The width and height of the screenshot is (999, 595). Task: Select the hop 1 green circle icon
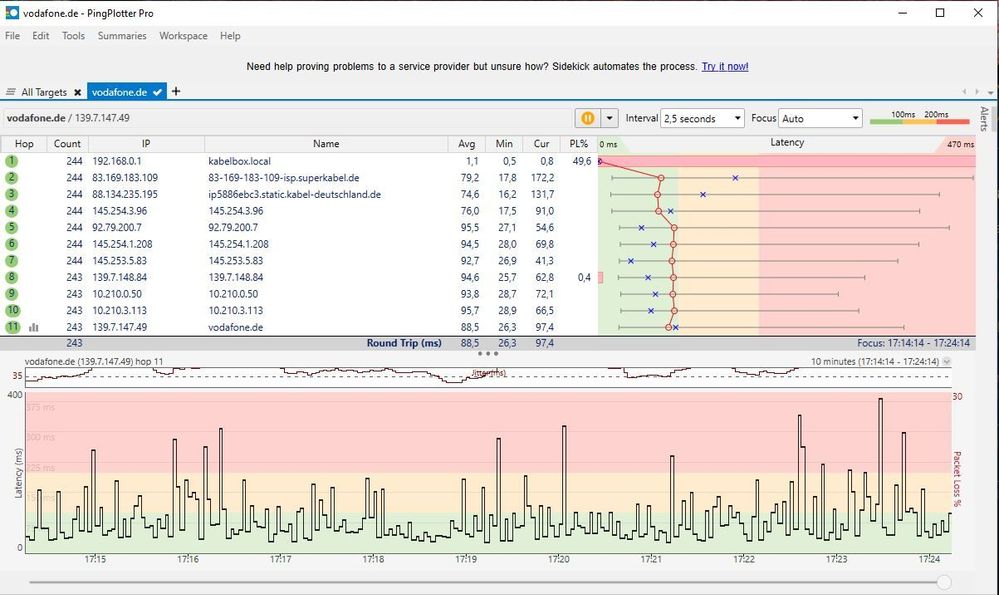[x=12, y=161]
